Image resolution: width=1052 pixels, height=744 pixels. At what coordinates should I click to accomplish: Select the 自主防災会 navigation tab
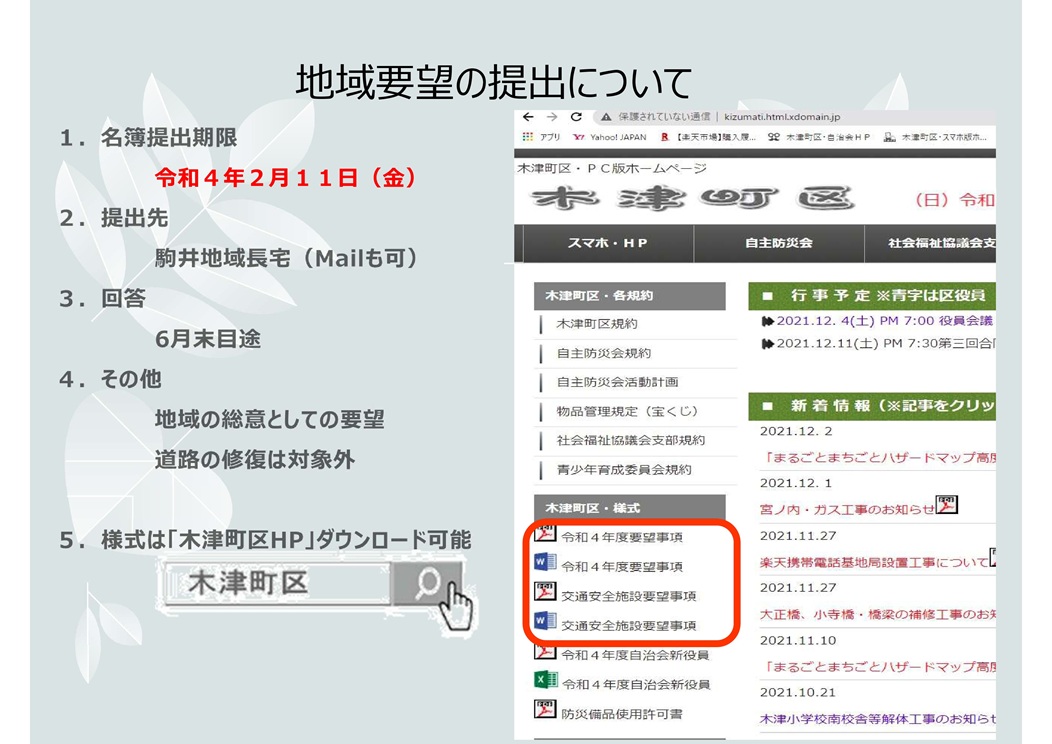click(778, 243)
